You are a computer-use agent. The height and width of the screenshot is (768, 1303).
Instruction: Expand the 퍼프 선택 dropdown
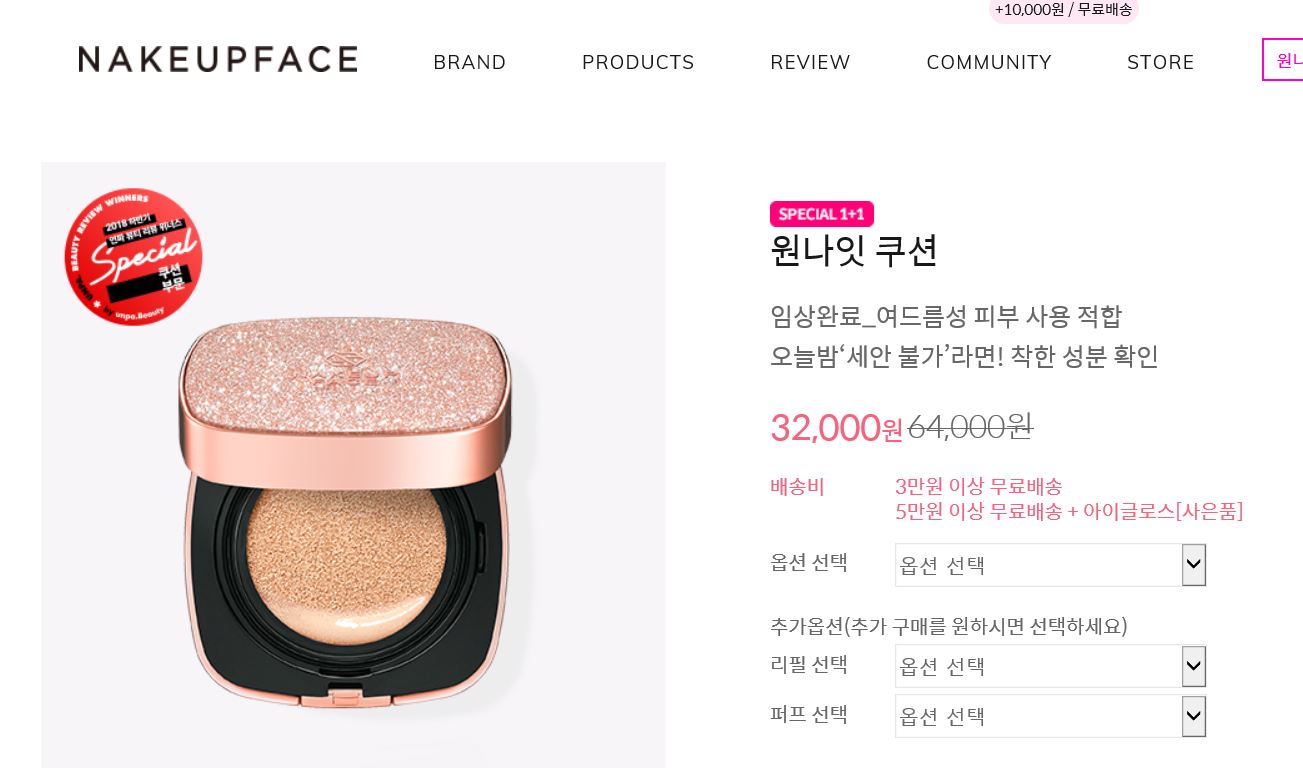[1050, 716]
